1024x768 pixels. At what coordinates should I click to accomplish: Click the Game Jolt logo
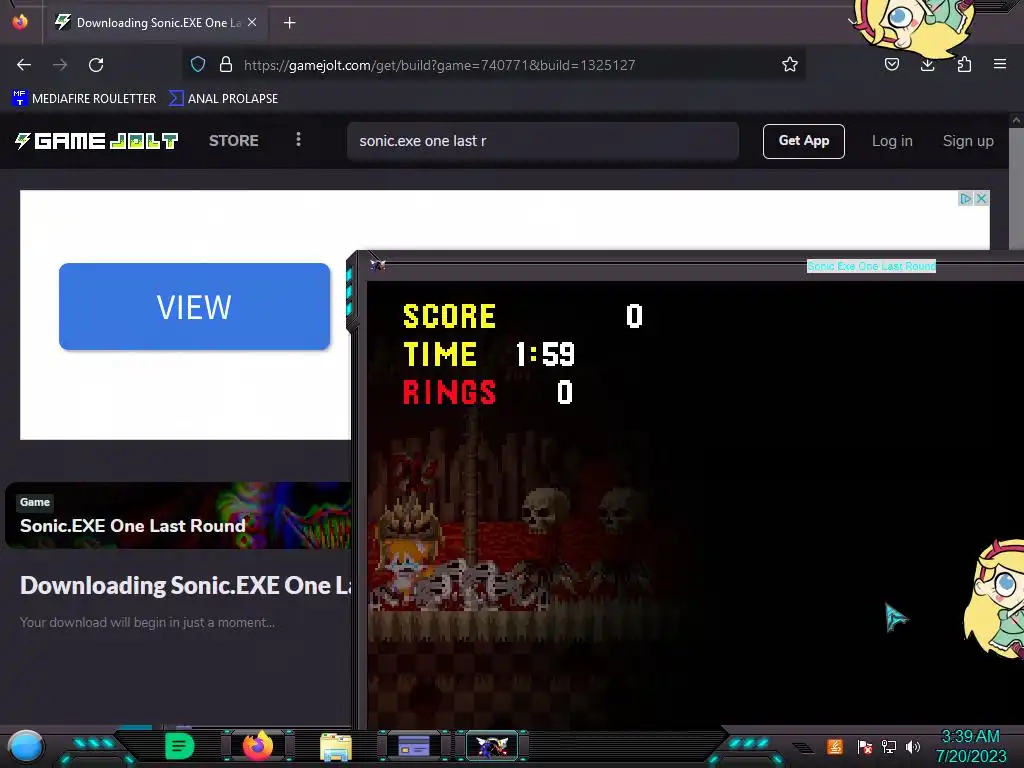(x=97, y=141)
